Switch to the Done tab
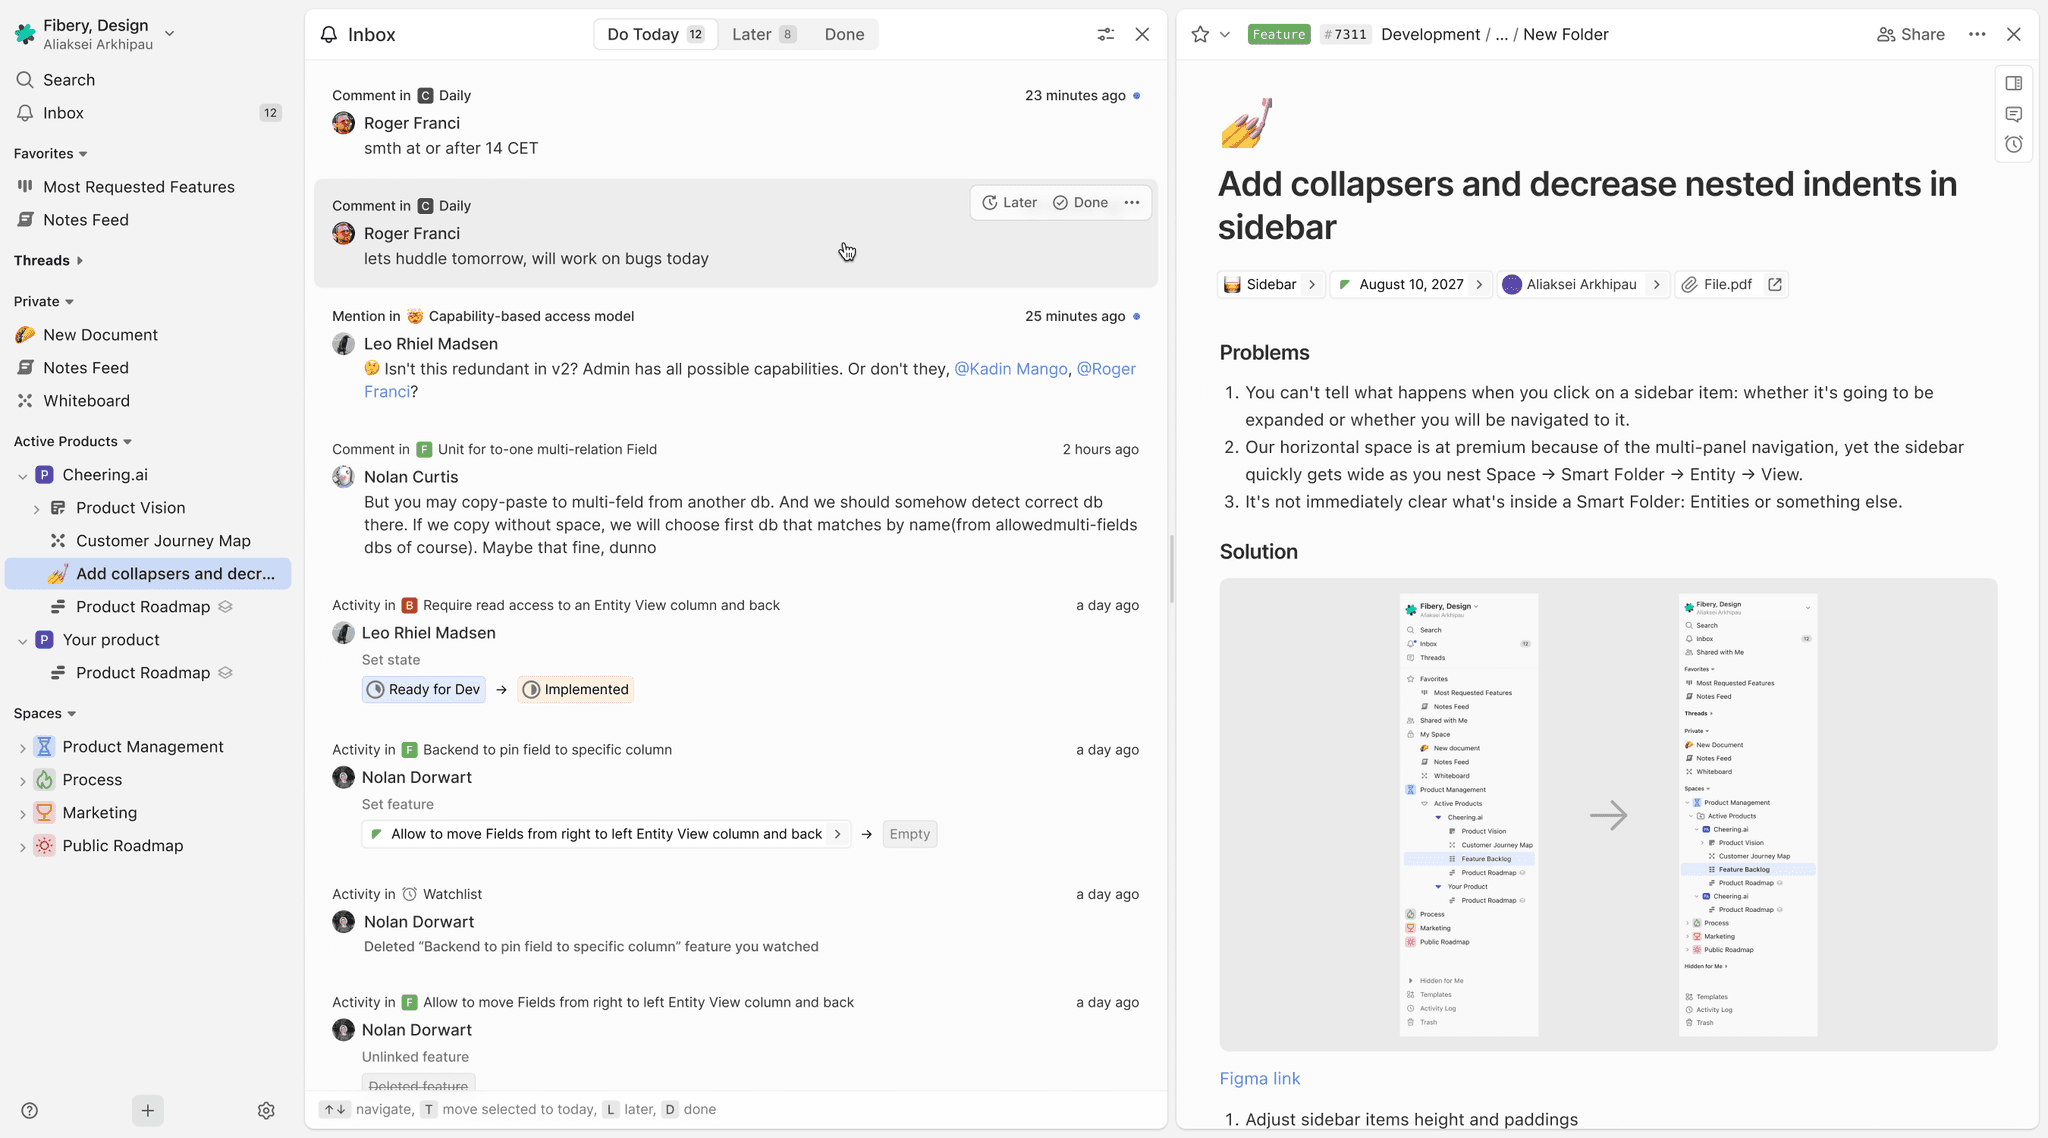Image resolution: width=2048 pixels, height=1138 pixels. pyautogui.click(x=844, y=34)
